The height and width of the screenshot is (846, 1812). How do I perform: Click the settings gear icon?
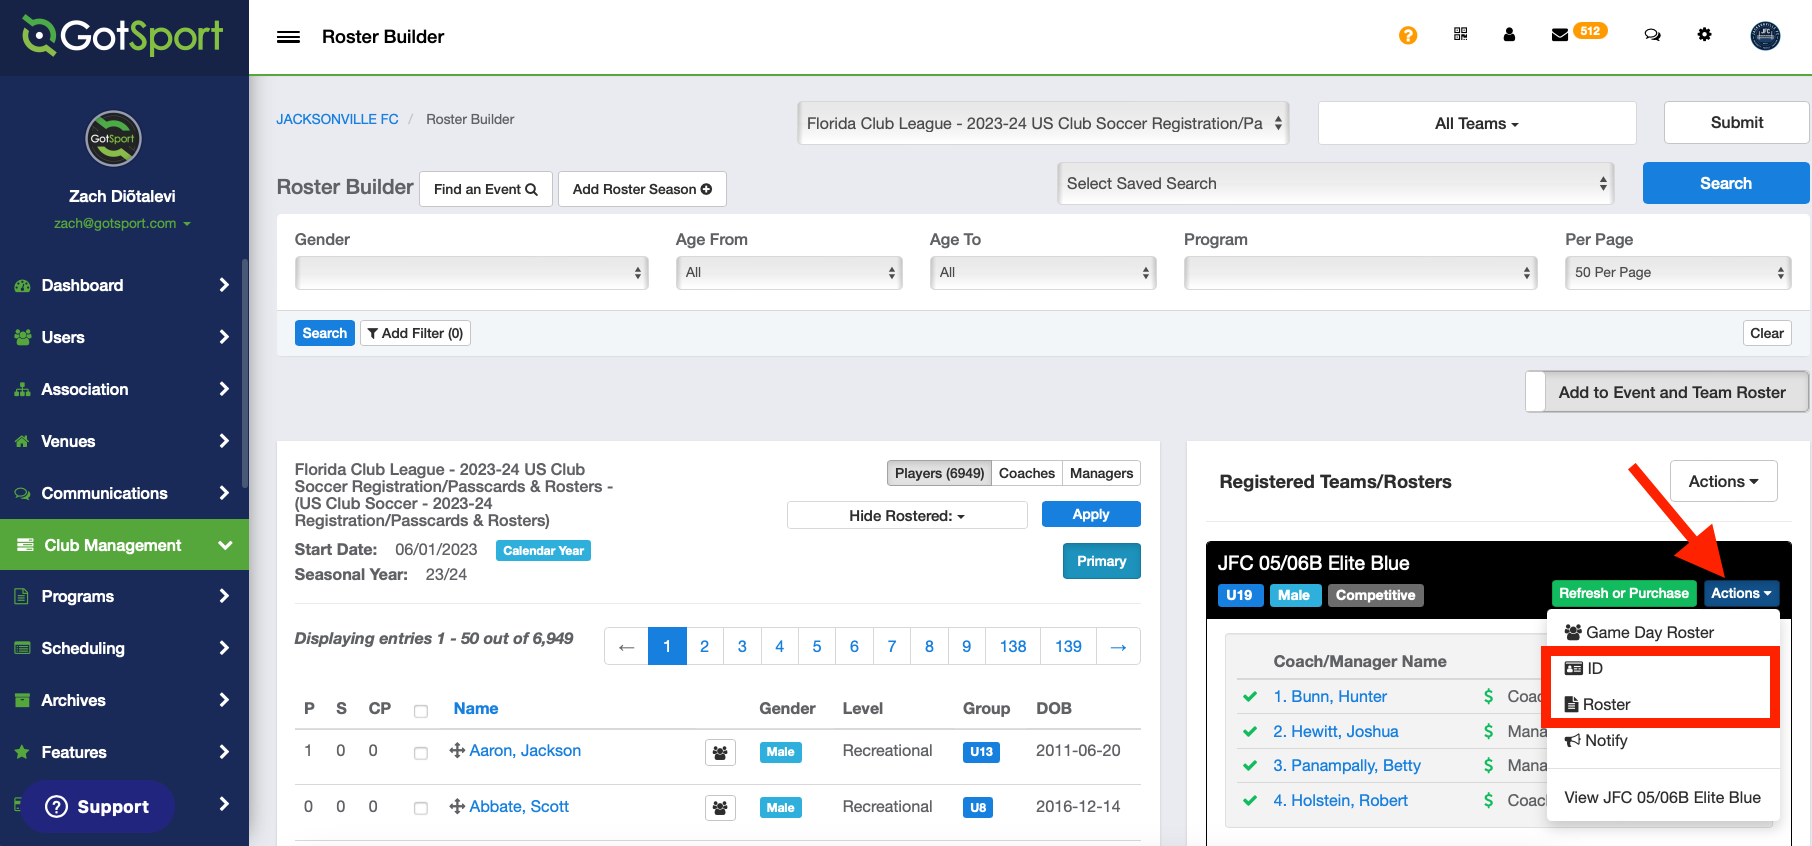point(1704,35)
